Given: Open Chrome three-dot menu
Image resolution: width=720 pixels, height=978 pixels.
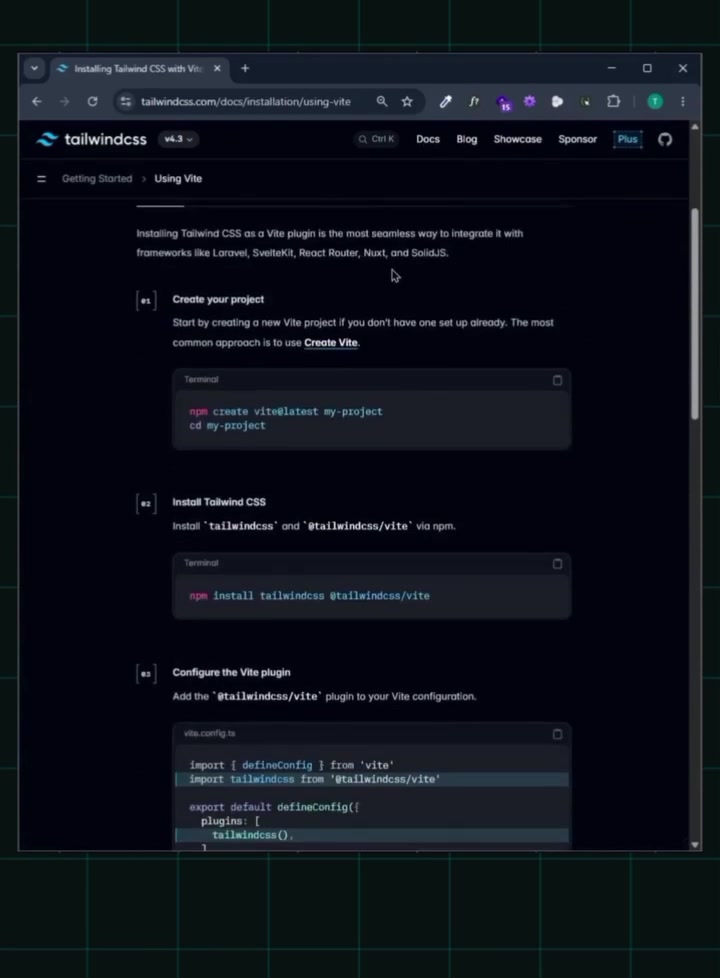Looking at the screenshot, I should click(x=683, y=101).
